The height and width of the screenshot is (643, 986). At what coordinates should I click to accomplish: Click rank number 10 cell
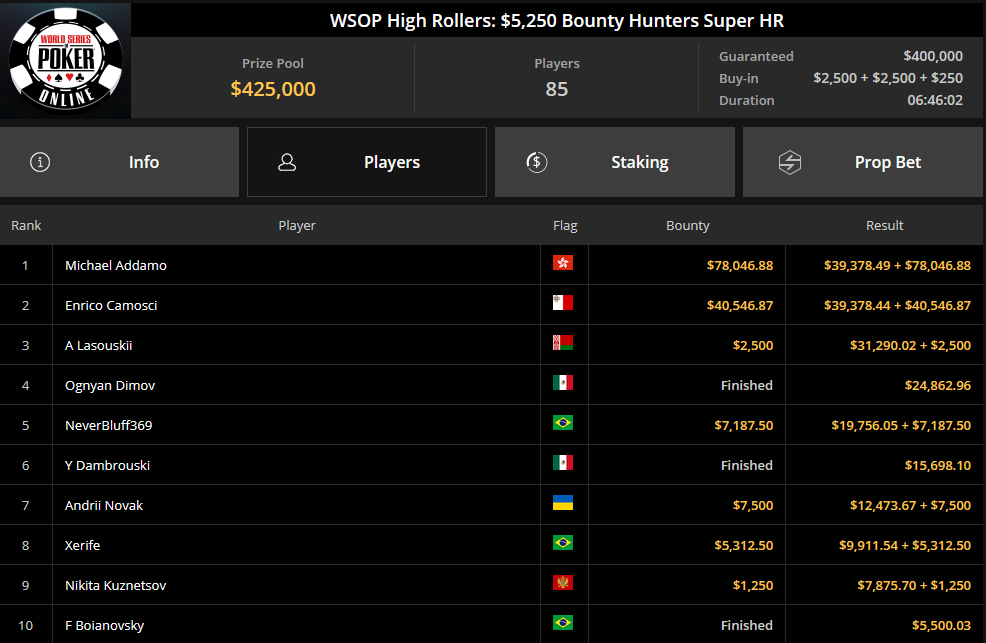pos(26,625)
